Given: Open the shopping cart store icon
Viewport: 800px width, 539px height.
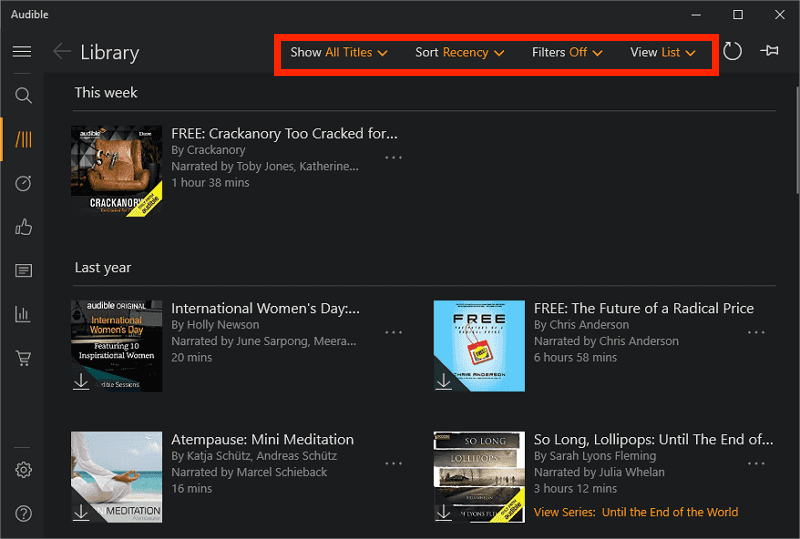Looking at the screenshot, I should point(23,358).
